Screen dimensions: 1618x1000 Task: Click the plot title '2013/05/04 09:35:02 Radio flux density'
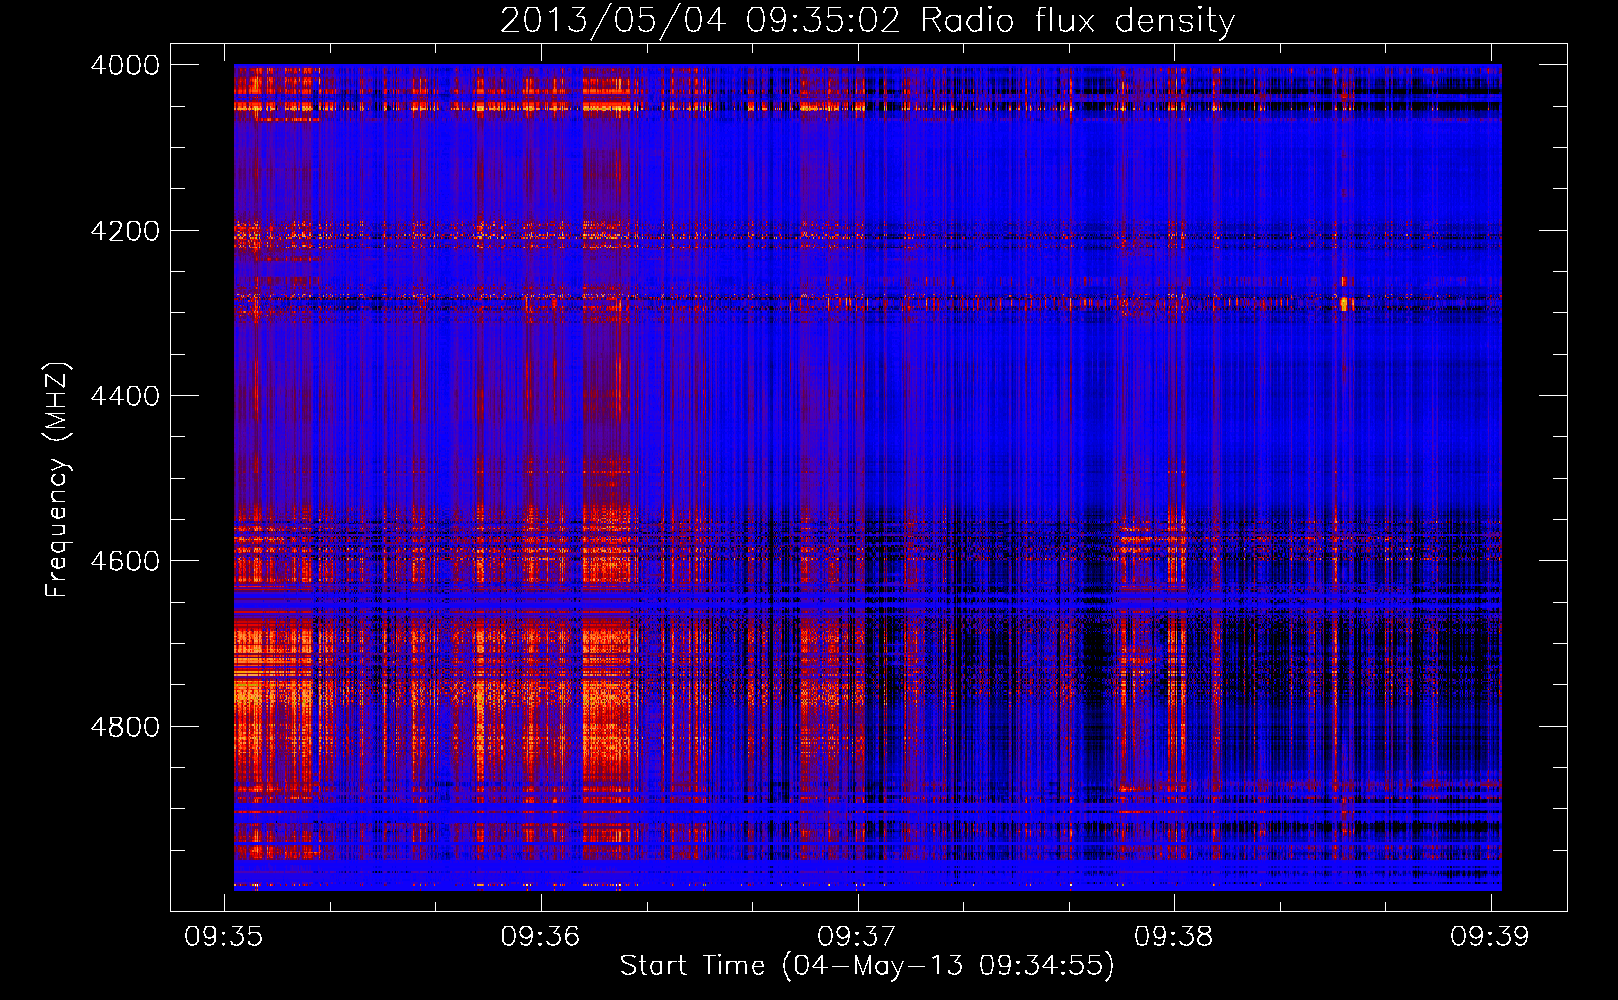[867, 21]
